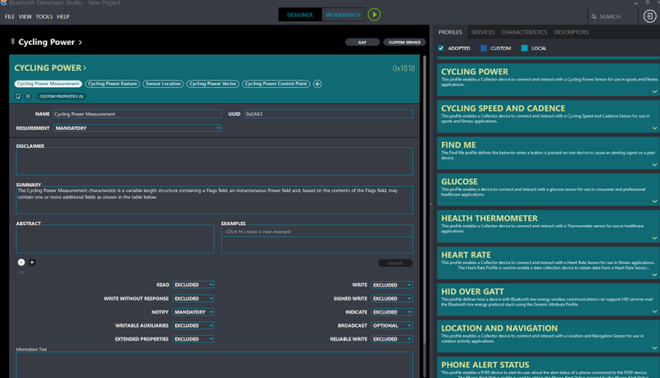Image resolution: width=660 pixels, height=378 pixels.
Task: Select Cycling Power Control Point pill
Action: tap(276, 84)
